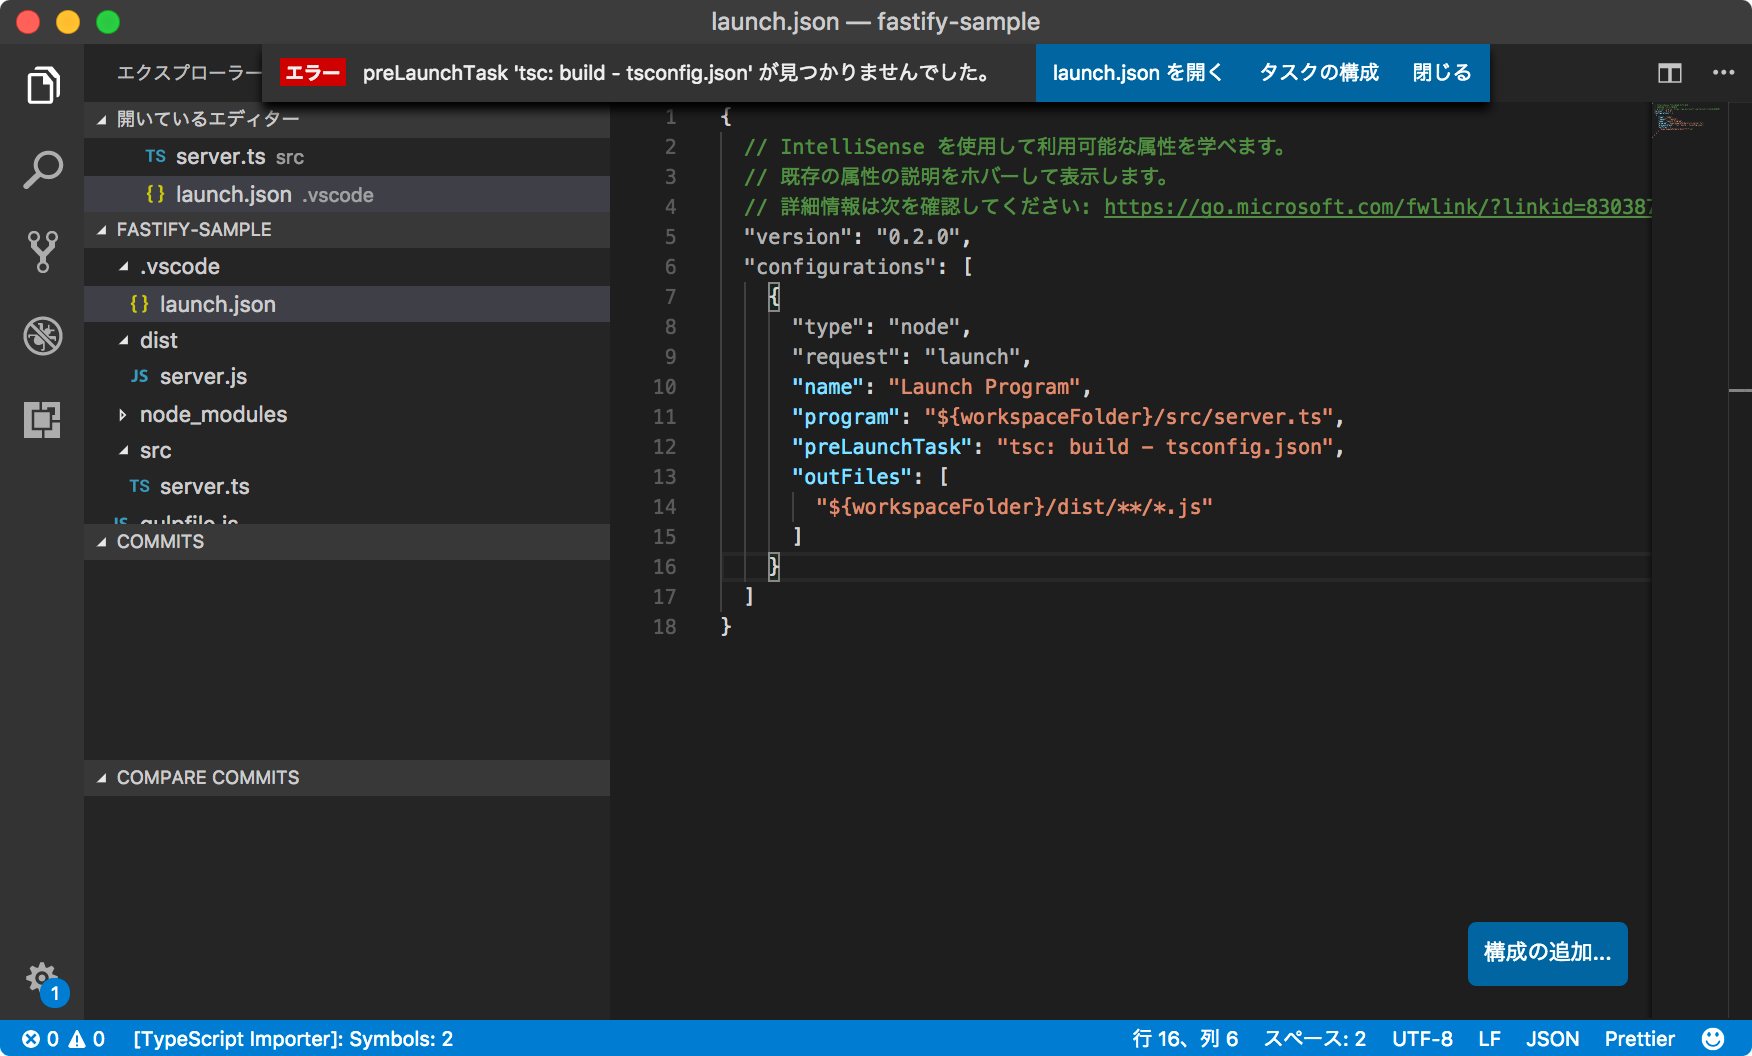Click the Prettier status bar item

tap(1639, 1039)
